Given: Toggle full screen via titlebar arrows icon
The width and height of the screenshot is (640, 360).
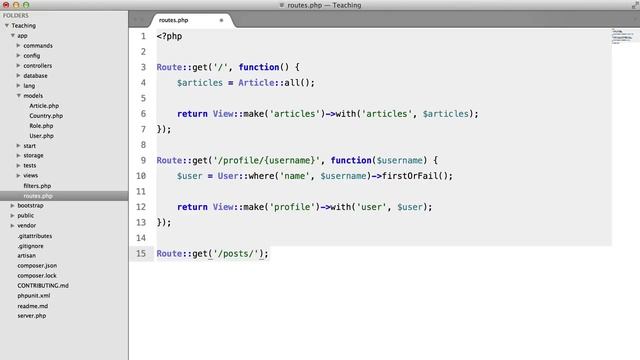Looking at the screenshot, I should coord(635,5).
